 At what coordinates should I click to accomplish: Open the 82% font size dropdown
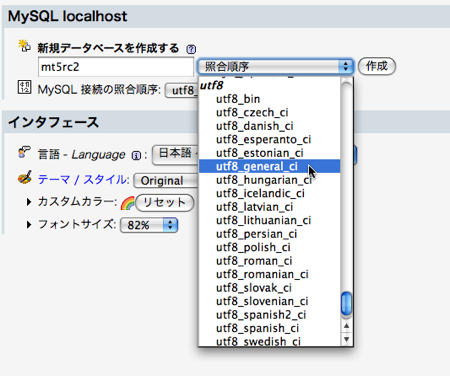(x=149, y=225)
